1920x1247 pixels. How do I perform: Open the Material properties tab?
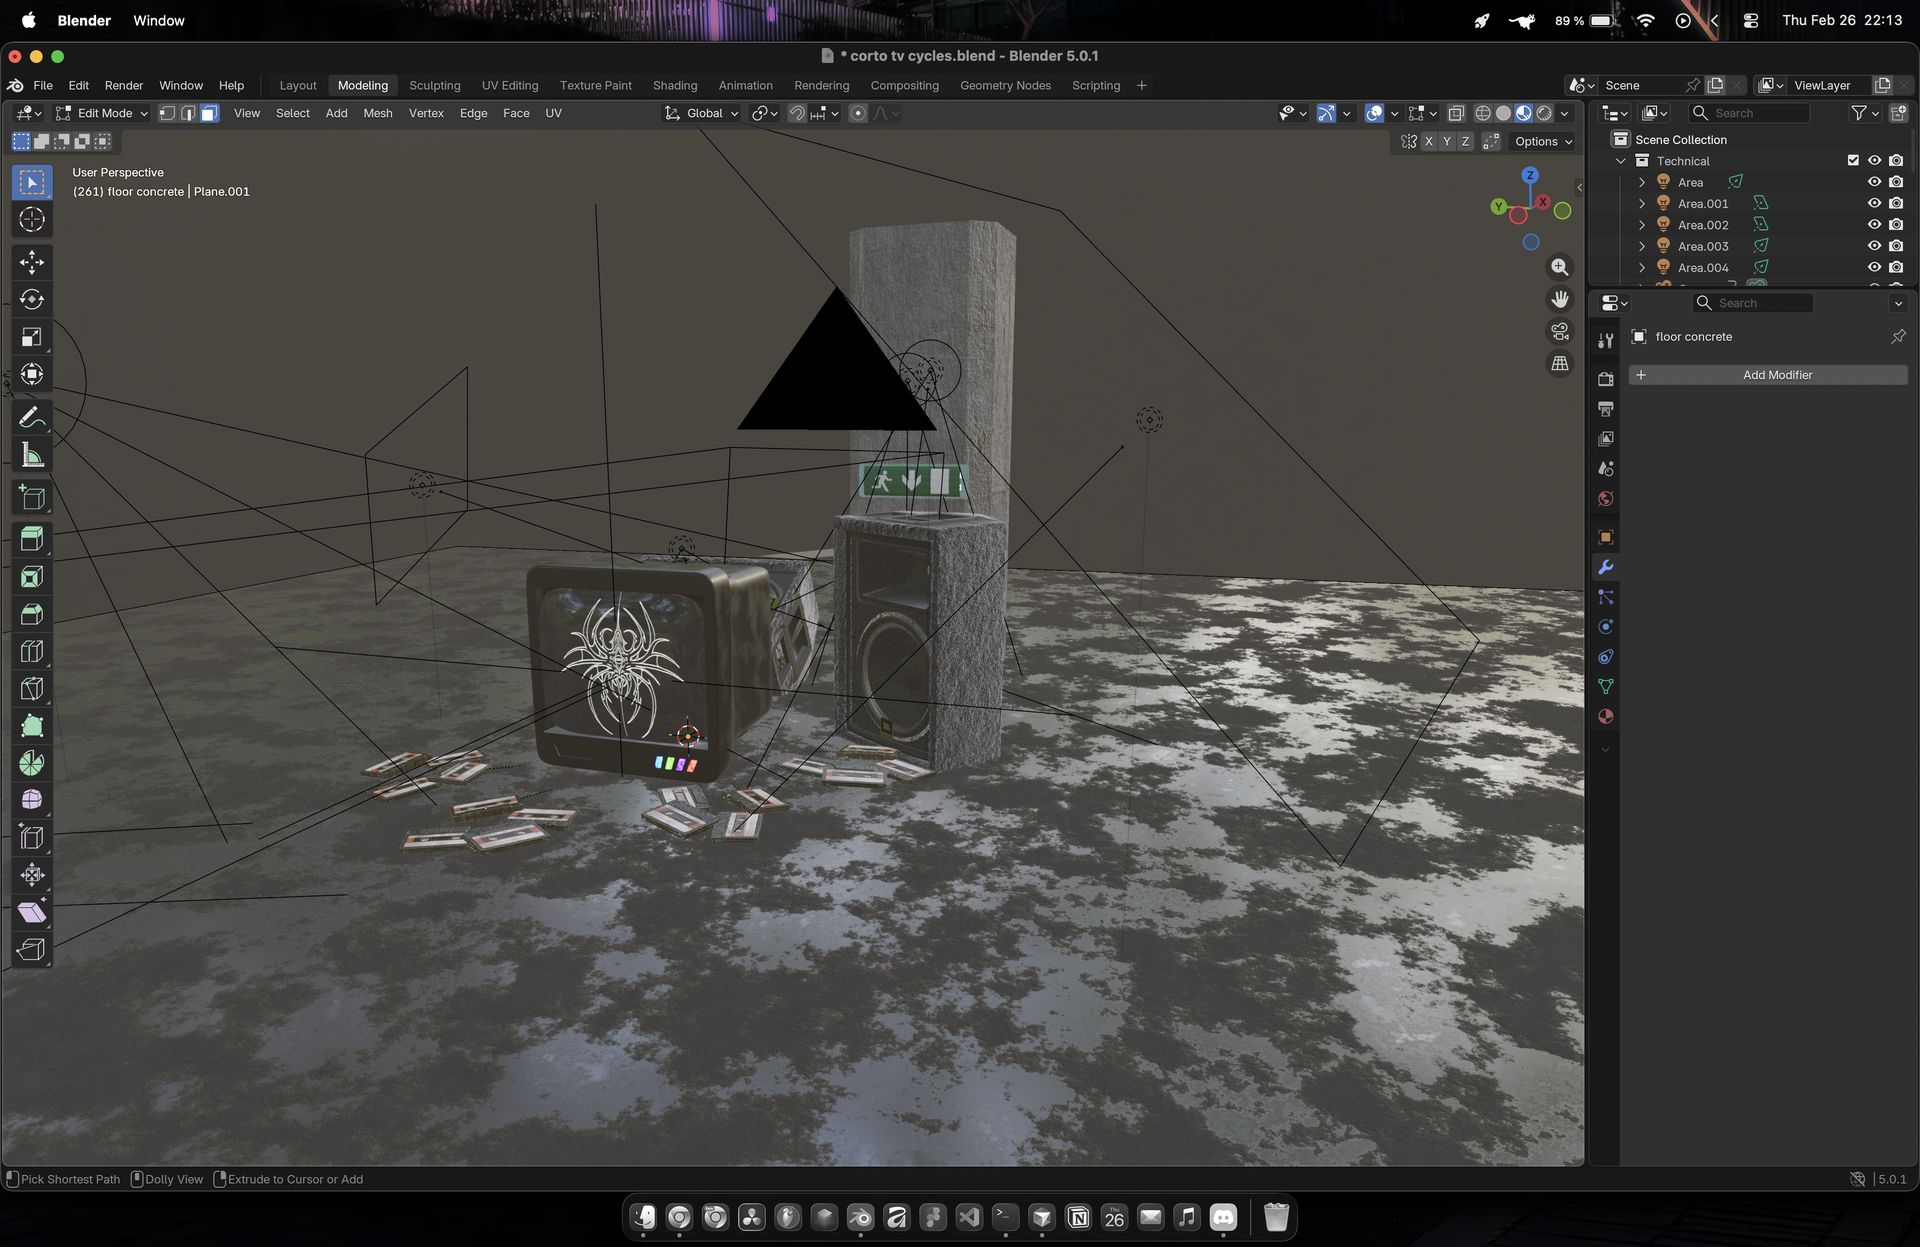tap(1606, 717)
